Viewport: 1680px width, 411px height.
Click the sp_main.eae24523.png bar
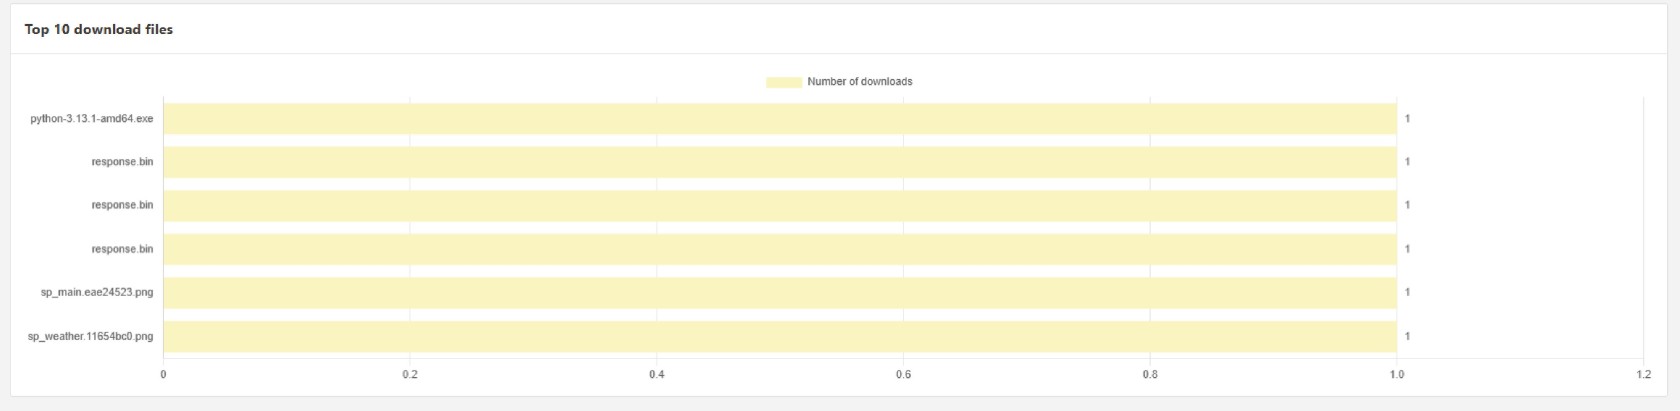pyautogui.click(x=779, y=292)
